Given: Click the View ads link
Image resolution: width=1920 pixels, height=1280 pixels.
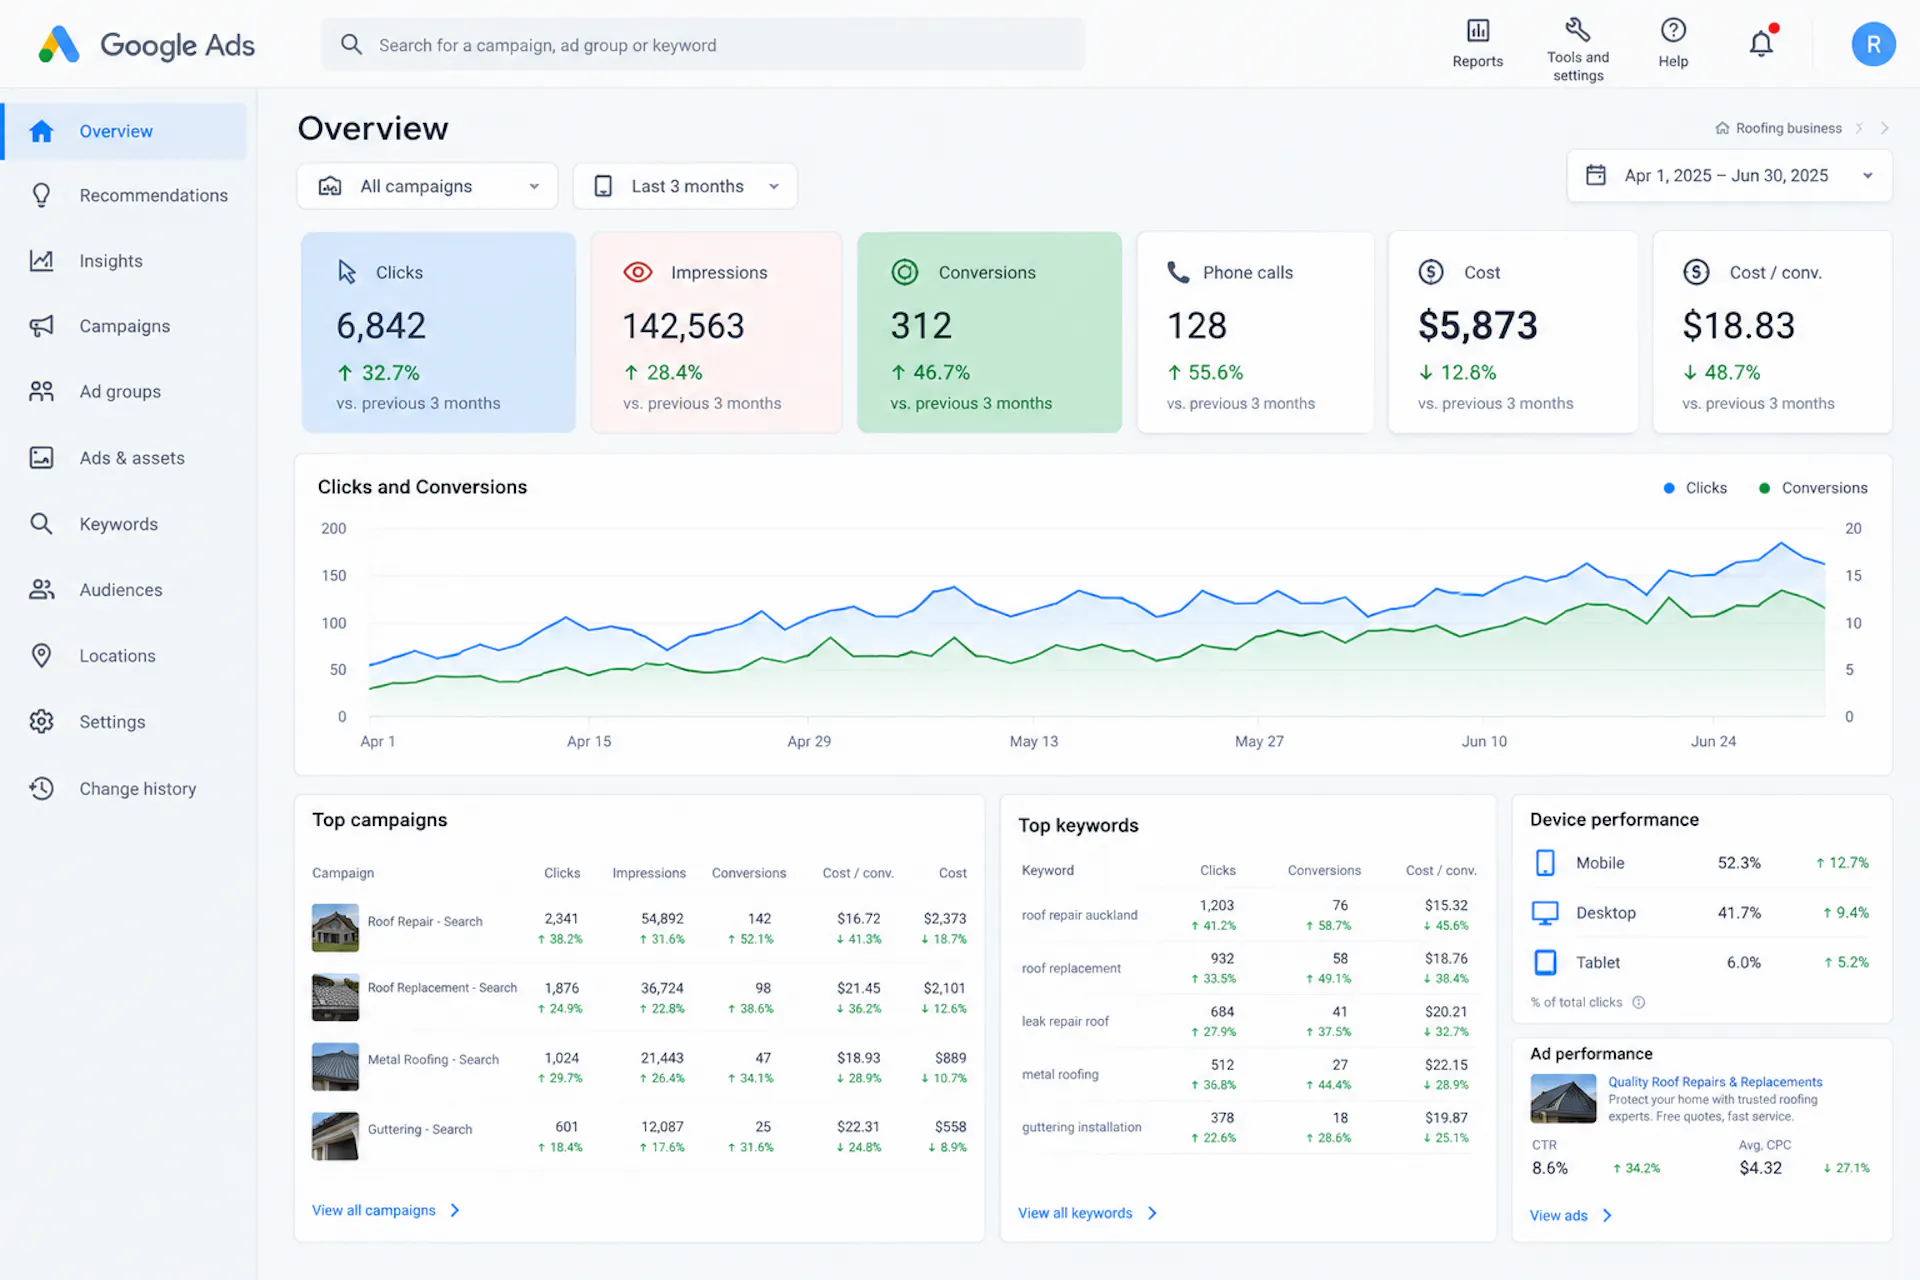Looking at the screenshot, I should coord(1571,1216).
